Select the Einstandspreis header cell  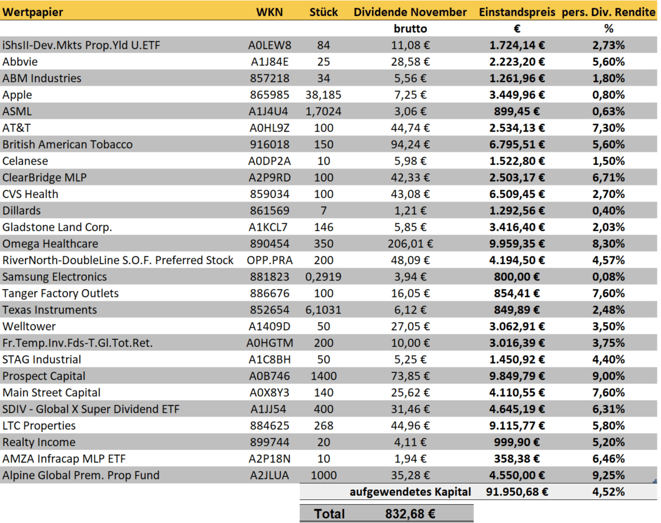click(x=517, y=12)
